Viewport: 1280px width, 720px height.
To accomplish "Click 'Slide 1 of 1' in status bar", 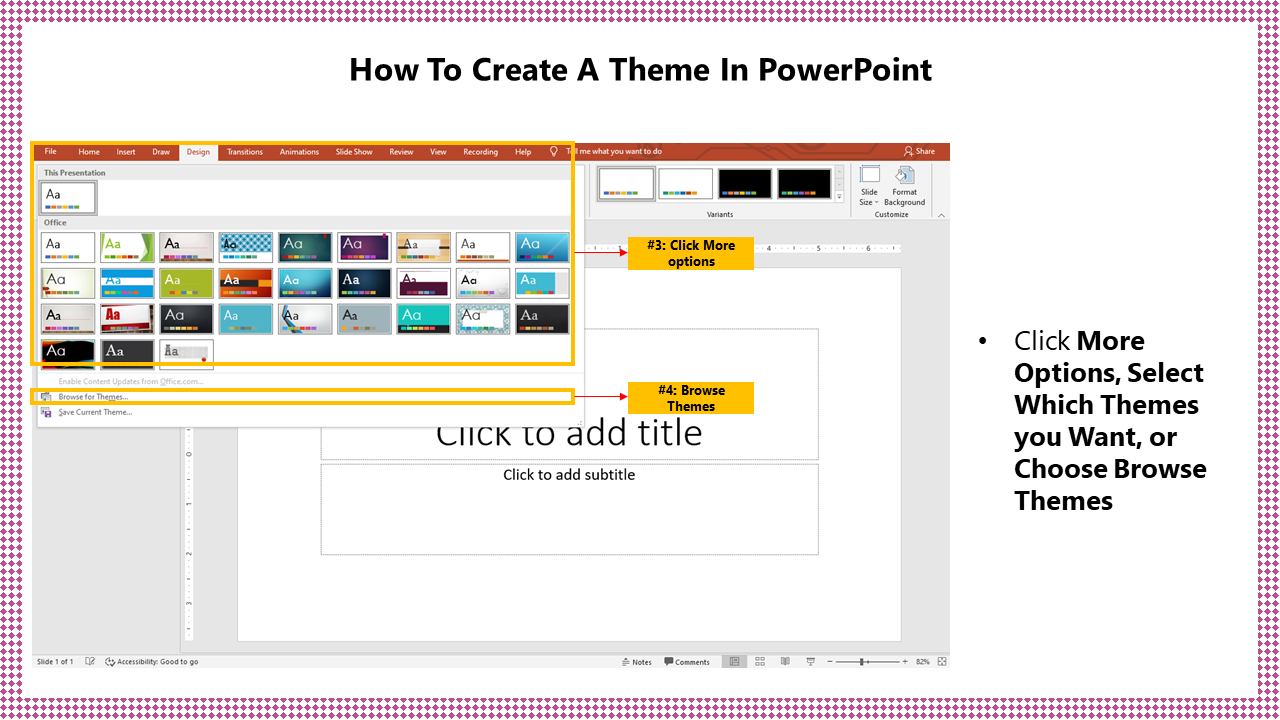I will coord(55,662).
